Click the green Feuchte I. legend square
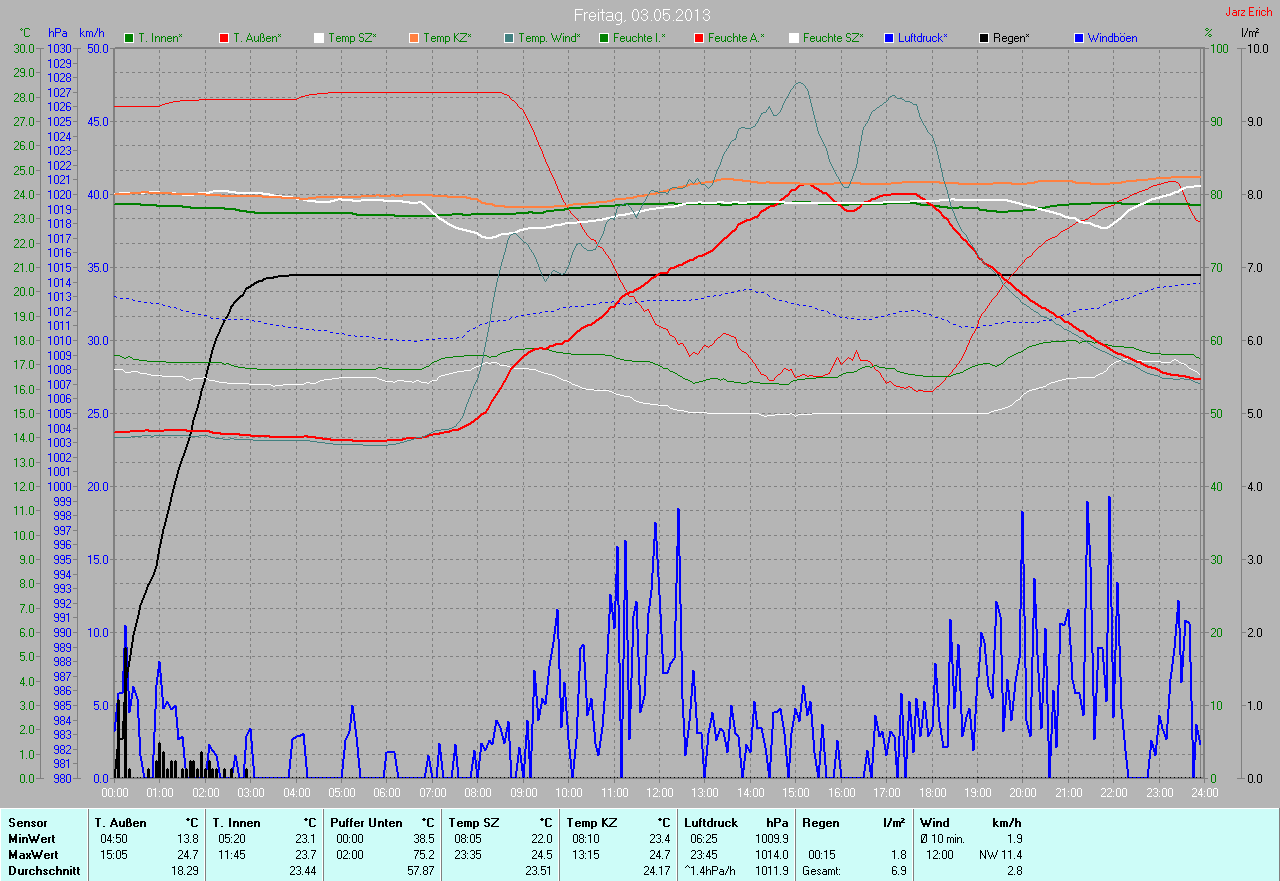1280x881 pixels. tap(604, 38)
